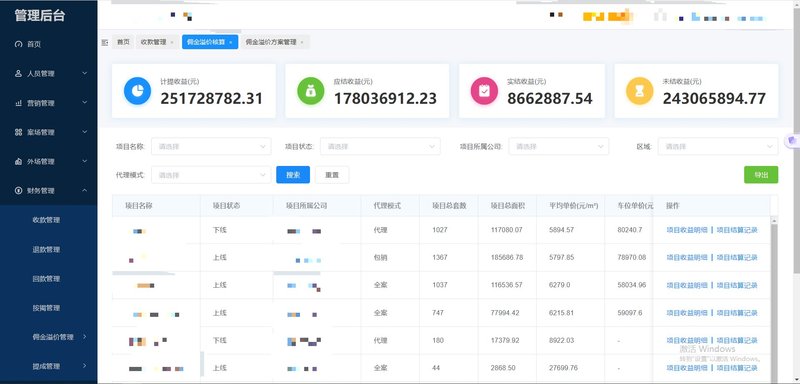The width and height of the screenshot is (800, 384).
Task: Open 项目收益明细 for the 180-unit row
Action: pos(686,340)
